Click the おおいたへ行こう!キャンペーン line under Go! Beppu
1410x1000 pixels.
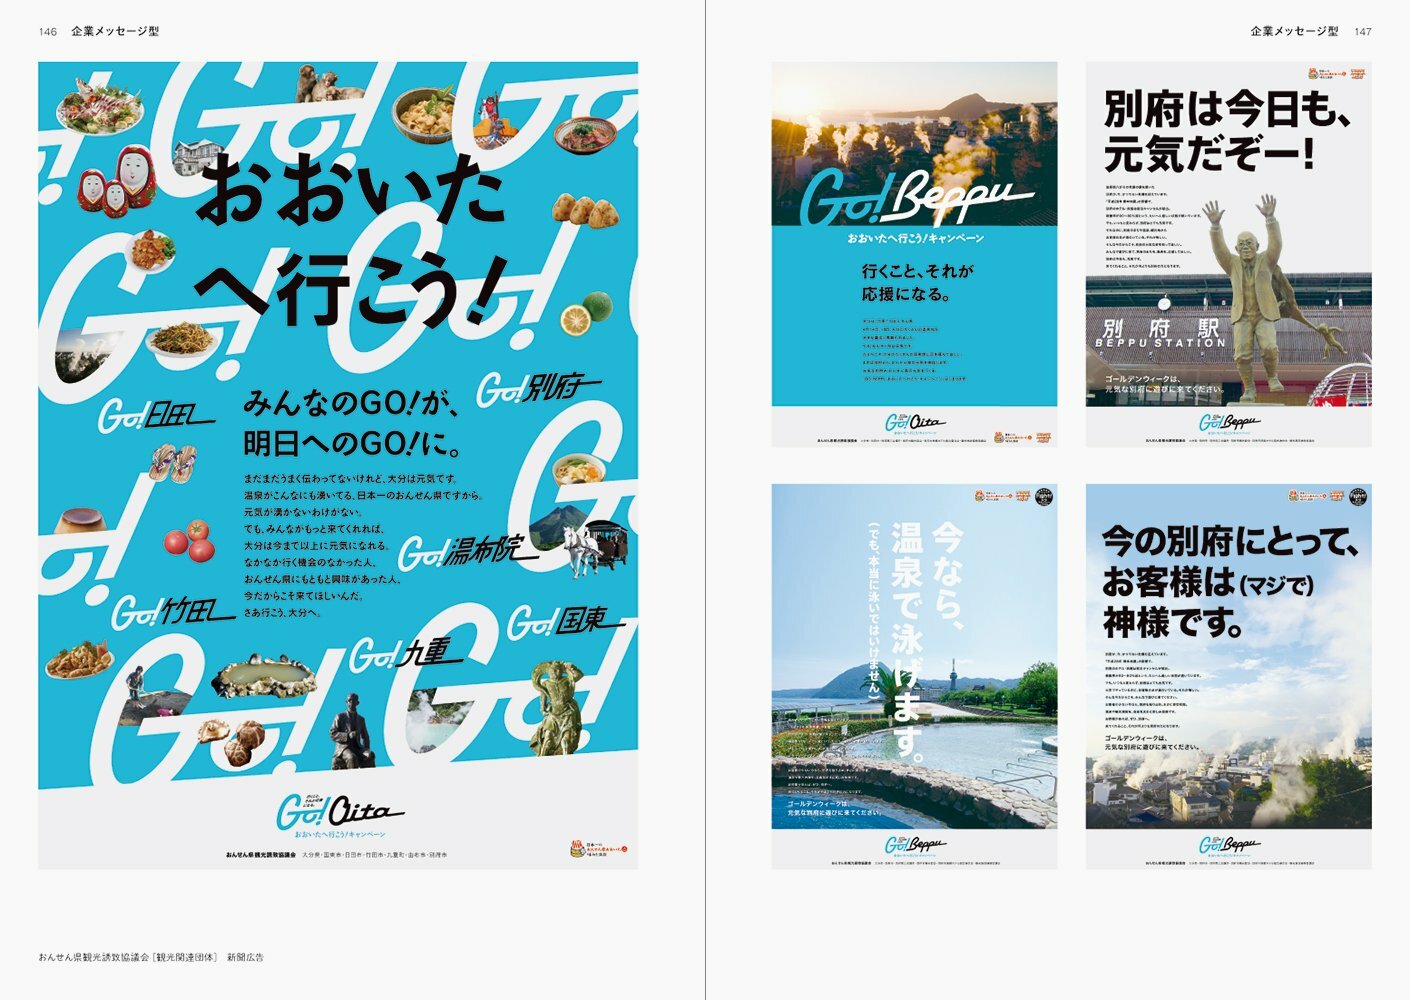(914, 239)
